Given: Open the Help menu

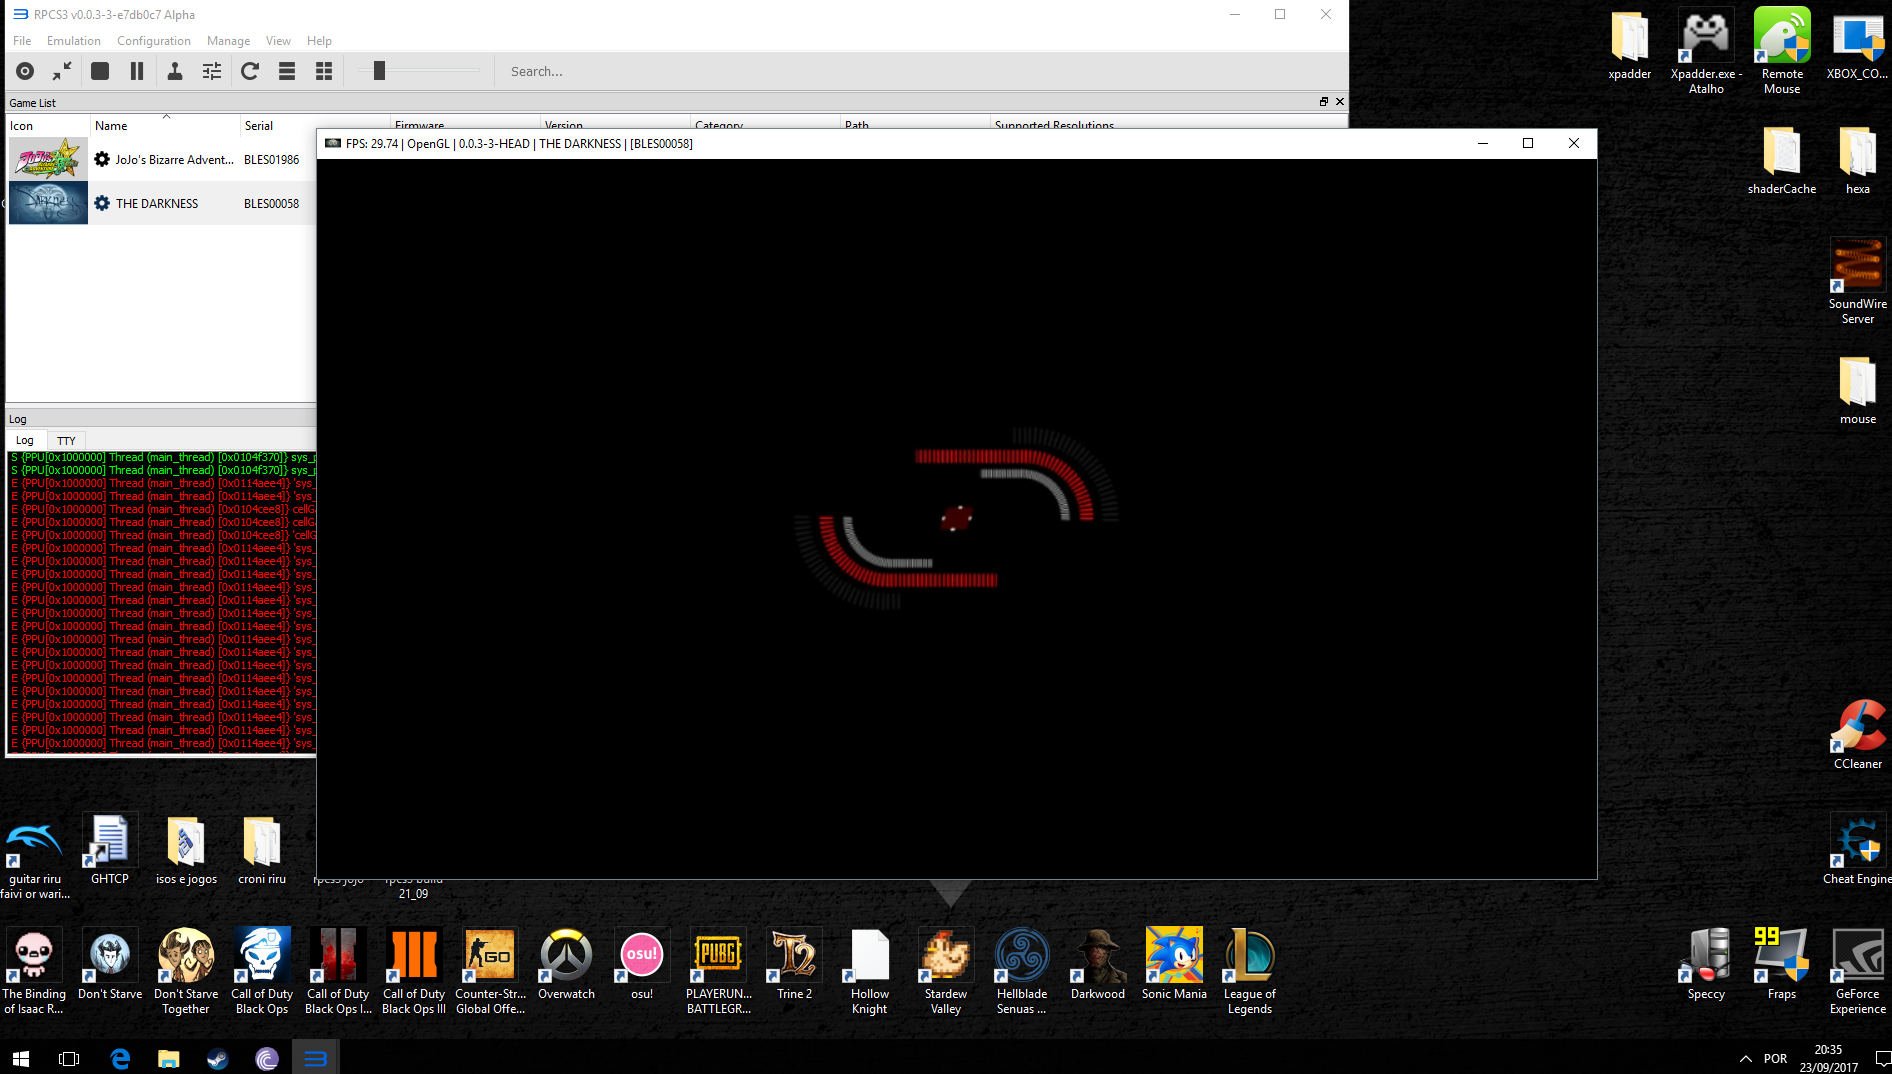Looking at the screenshot, I should tap(319, 41).
